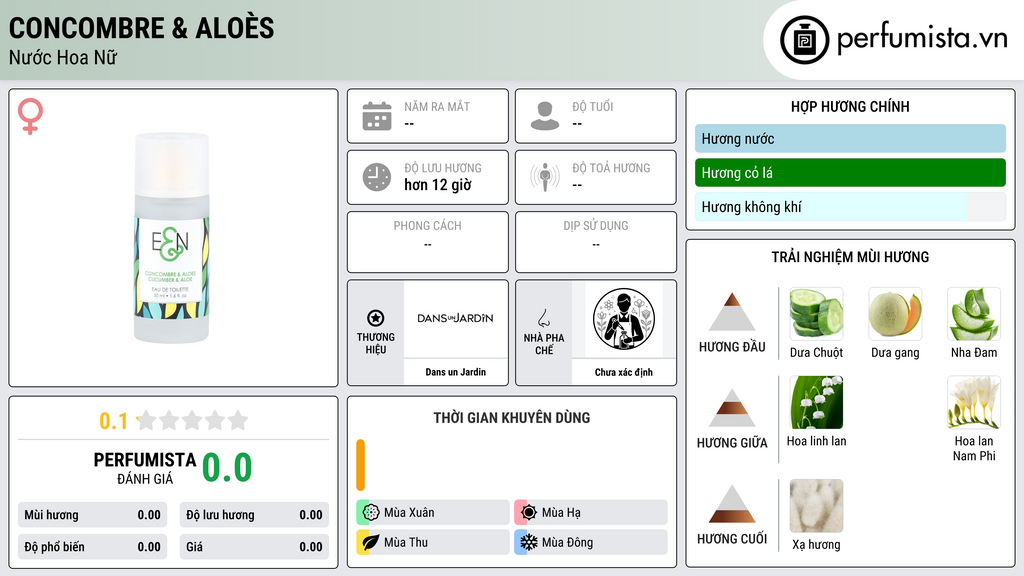
Task: Click the 0.1 rating number
Action: [114, 421]
